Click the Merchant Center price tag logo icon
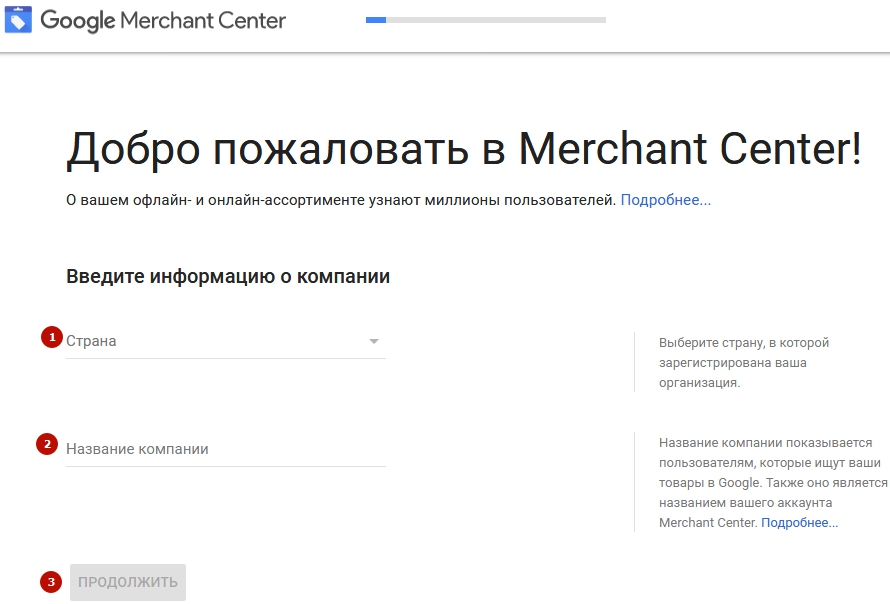Screen dimensions: 890x604 (18, 21)
